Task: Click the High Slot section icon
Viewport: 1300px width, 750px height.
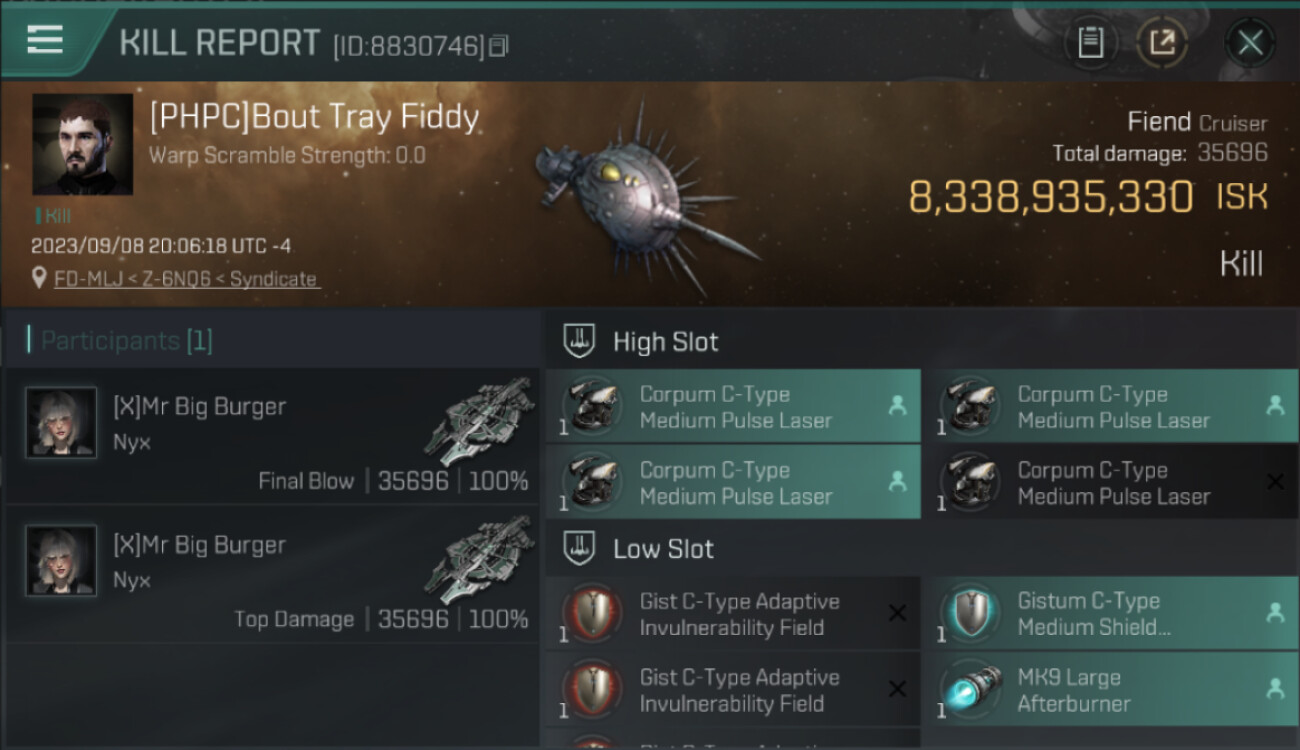Action: coord(580,341)
